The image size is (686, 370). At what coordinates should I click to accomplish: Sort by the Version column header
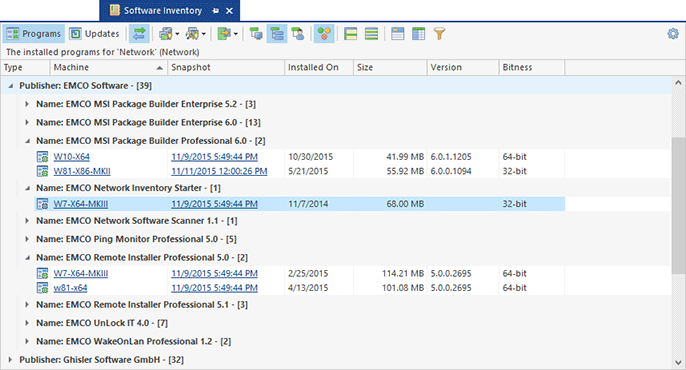point(463,67)
